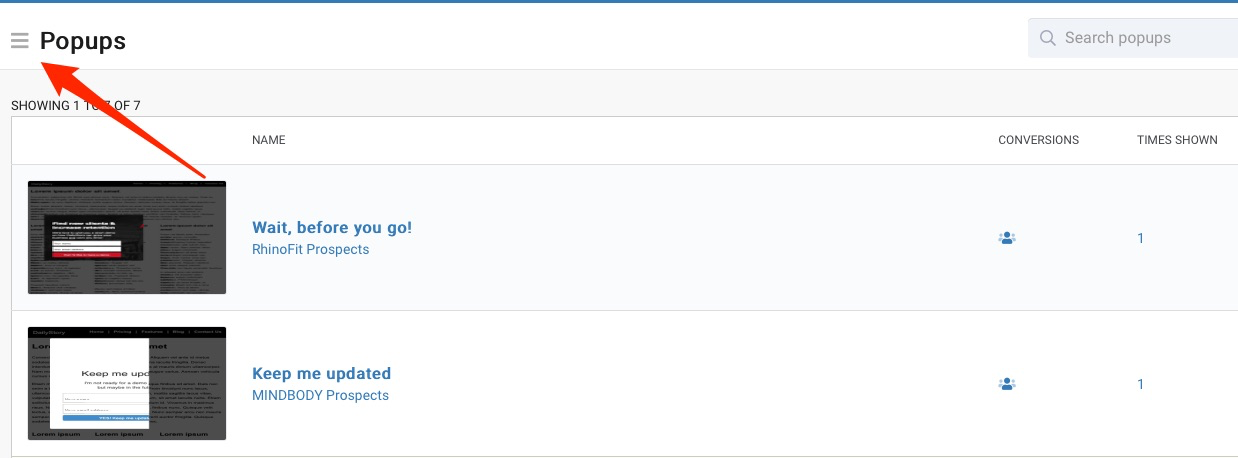This screenshot has height=458, width=1238.
Task: Select the Keep me updated table row
Action: tap(625, 384)
